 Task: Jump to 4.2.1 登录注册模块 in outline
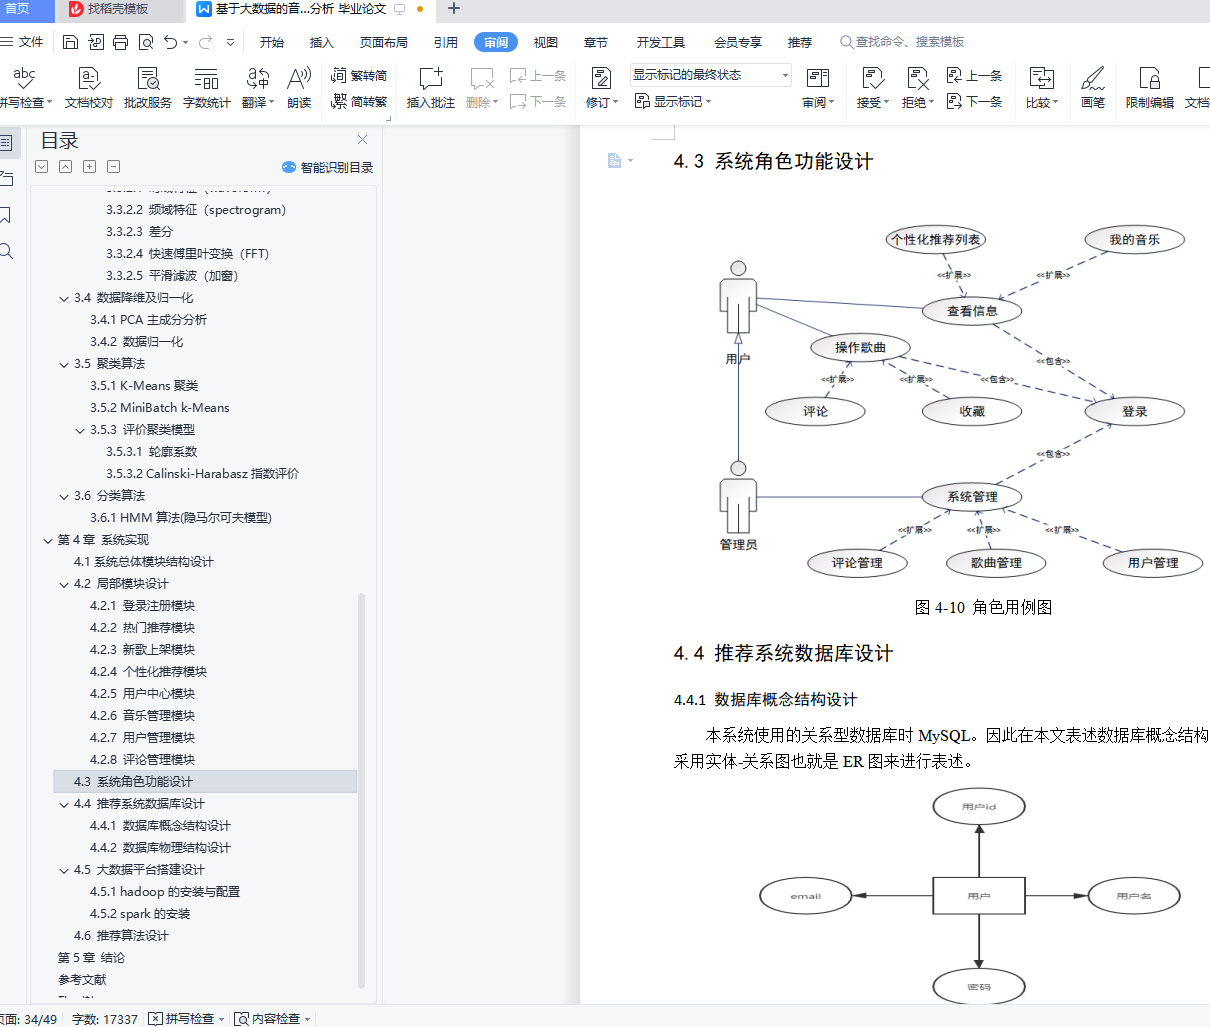coord(142,606)
